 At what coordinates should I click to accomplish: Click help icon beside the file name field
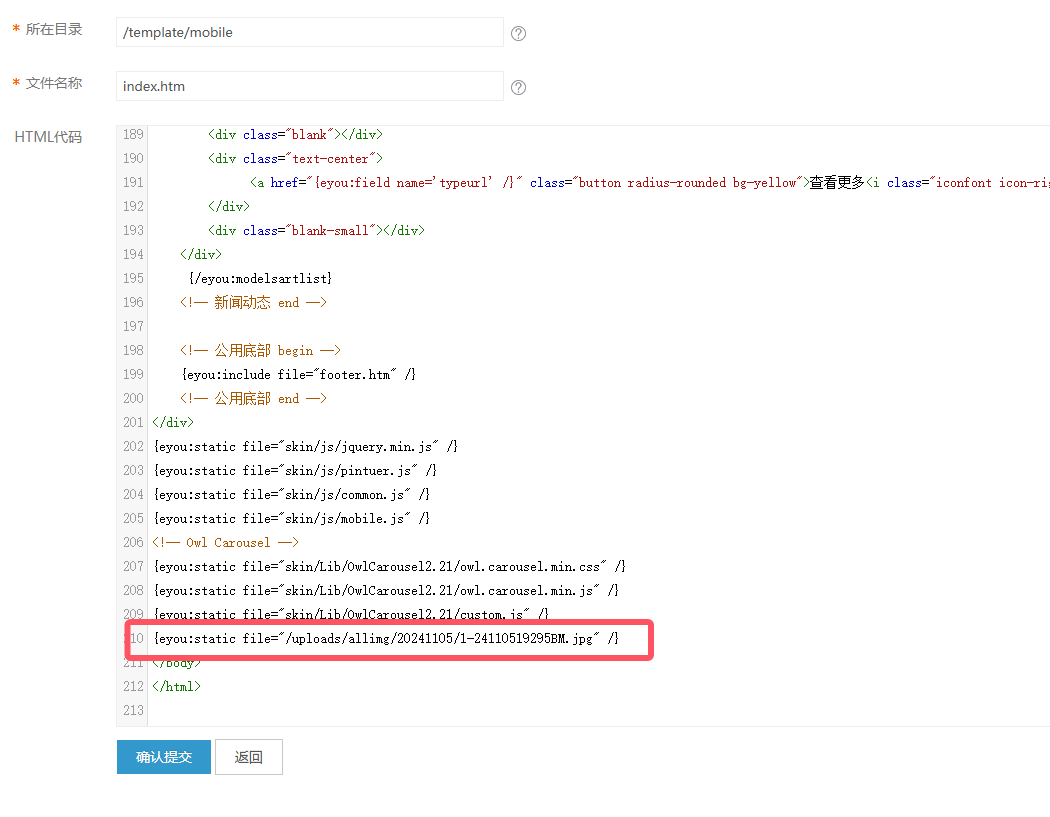518,87
